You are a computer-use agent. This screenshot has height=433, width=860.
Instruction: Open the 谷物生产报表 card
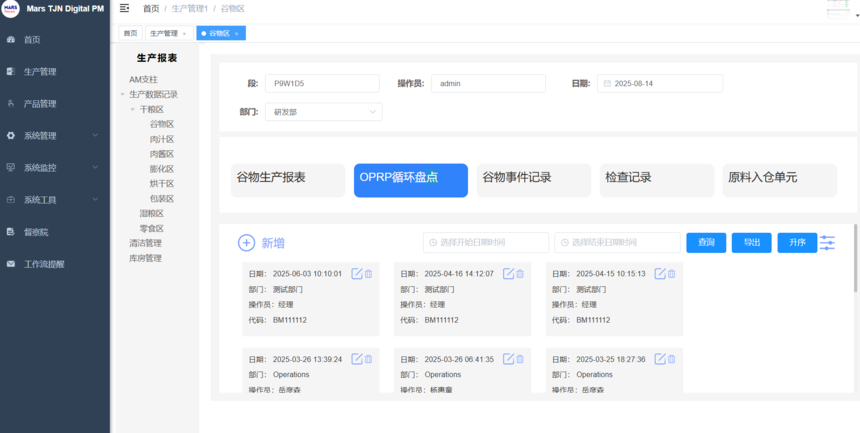tap(288, 180)
